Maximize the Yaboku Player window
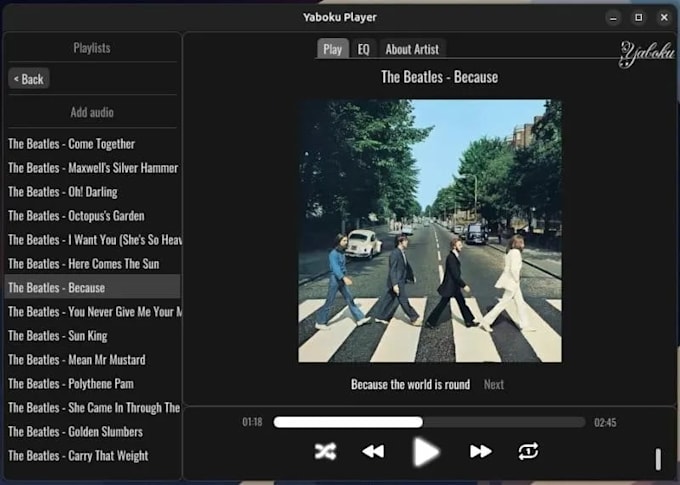Image resolution: width=680 pixels, height=485 pixels. coord(639,18)
